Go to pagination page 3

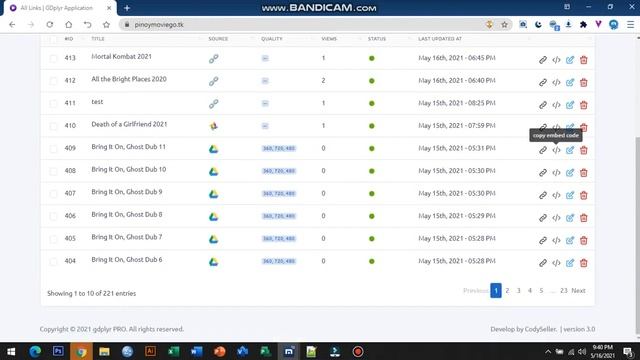518,291
